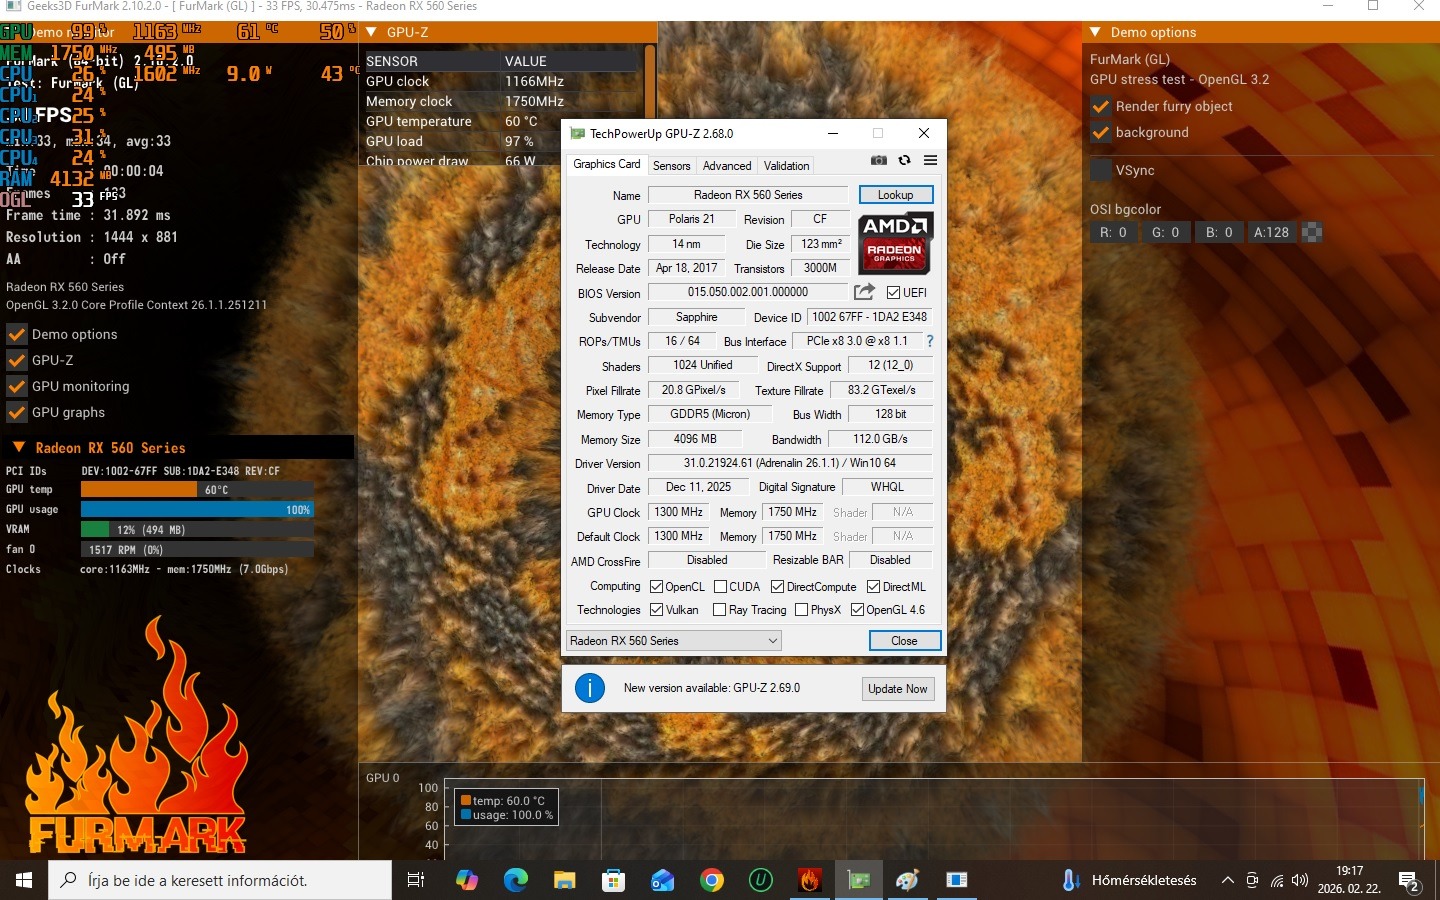The height and width of the screenshot is (900, 1440).
Task: Expand hidden system tray icons chevron
Action: pos(1228,880)
